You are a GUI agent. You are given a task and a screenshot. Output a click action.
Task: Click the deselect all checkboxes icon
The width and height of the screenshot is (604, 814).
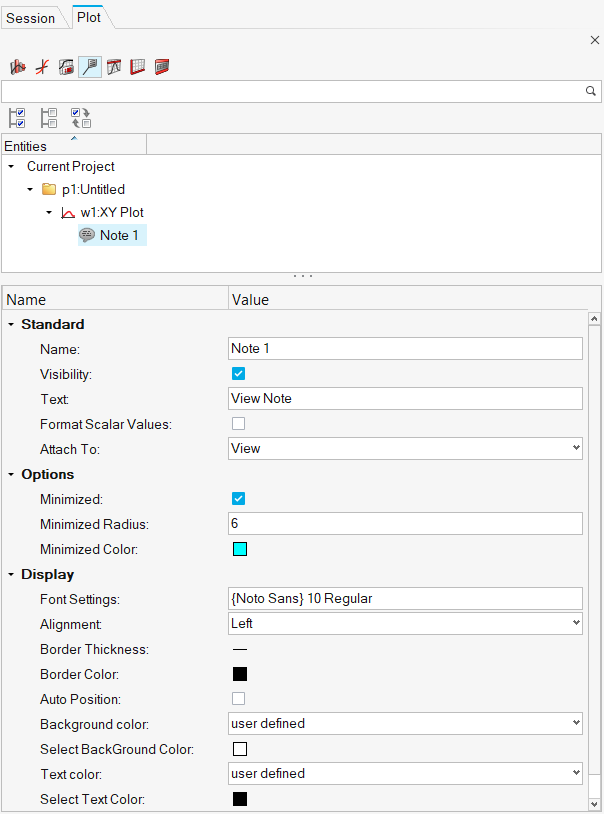point(48,118)
